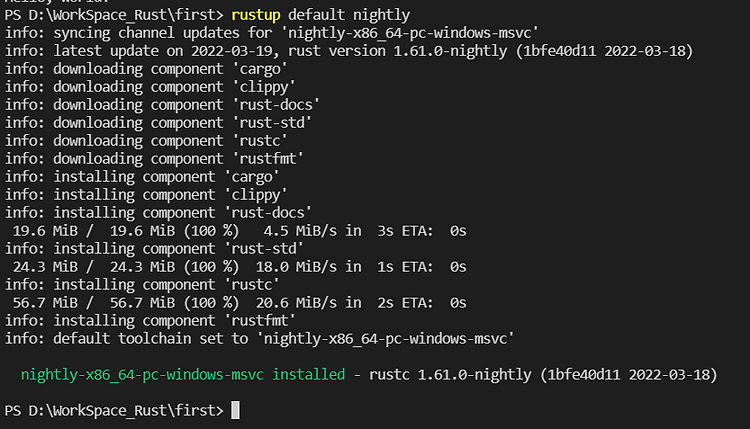Click the line "downloading component 'rustc'"
The width and height of the screenshot is (750, 429).
(146, 141)
